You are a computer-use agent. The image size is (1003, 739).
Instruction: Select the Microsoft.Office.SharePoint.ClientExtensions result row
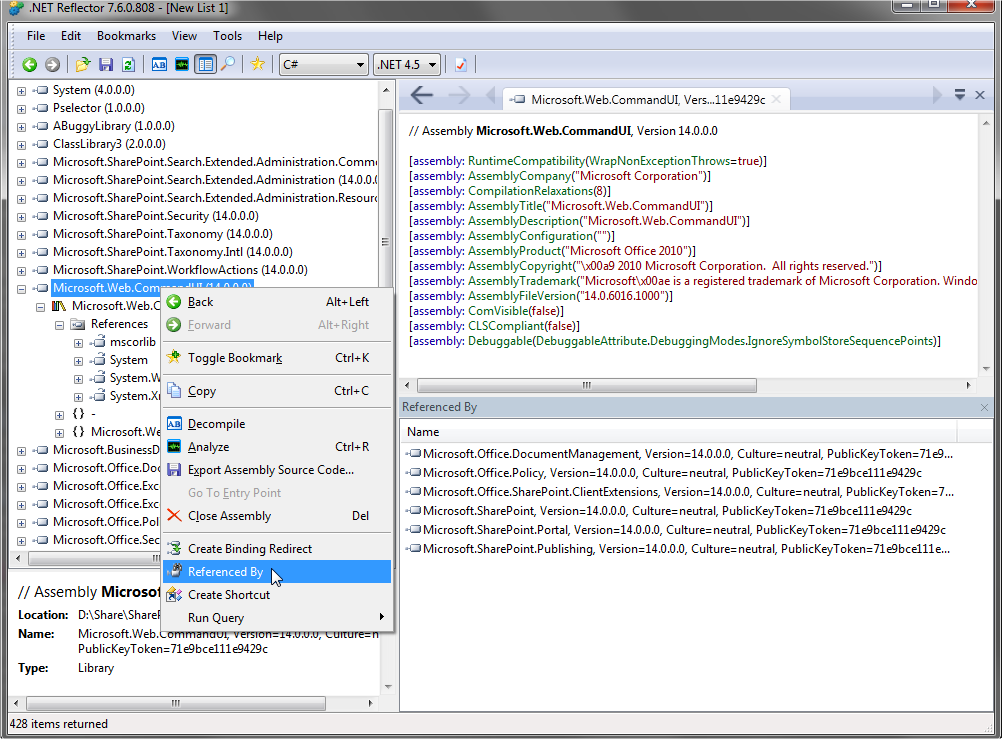[679, 493]
